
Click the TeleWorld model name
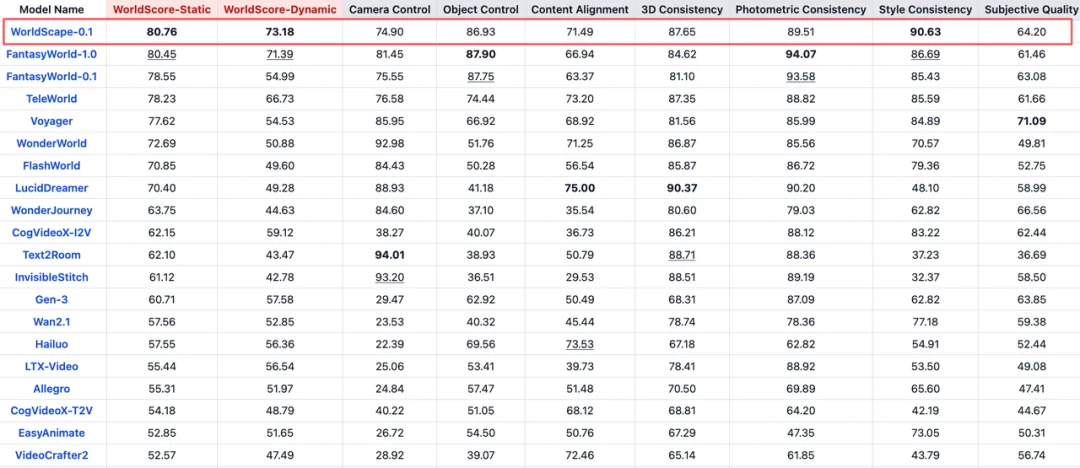click(52, 99)
